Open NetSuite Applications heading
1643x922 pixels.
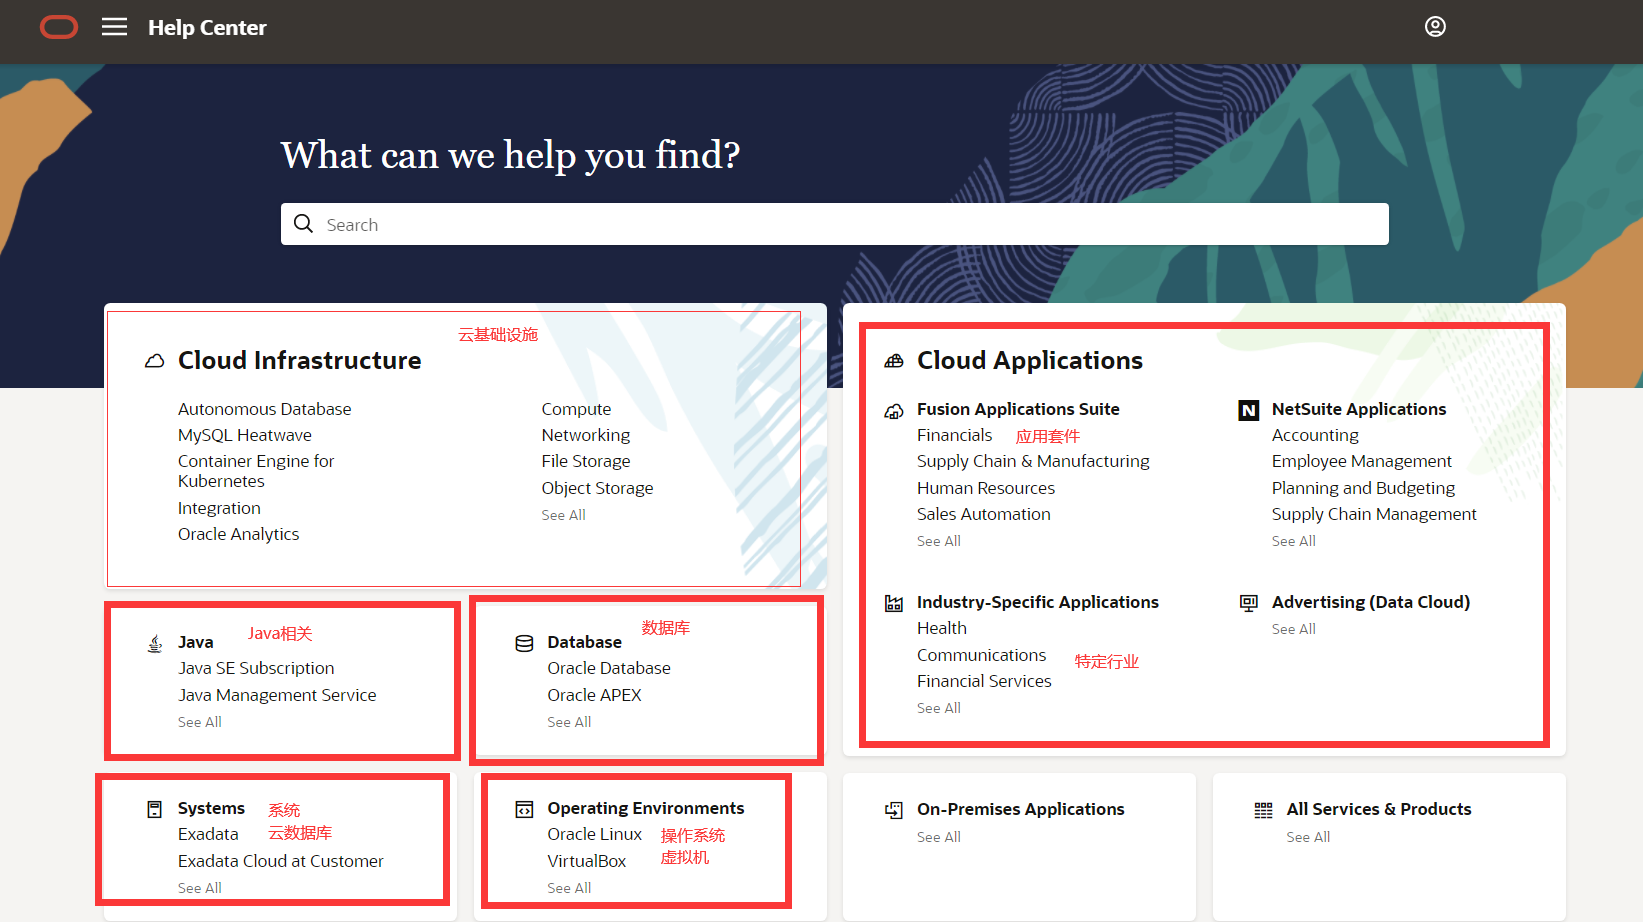[x=1359, y=409]
